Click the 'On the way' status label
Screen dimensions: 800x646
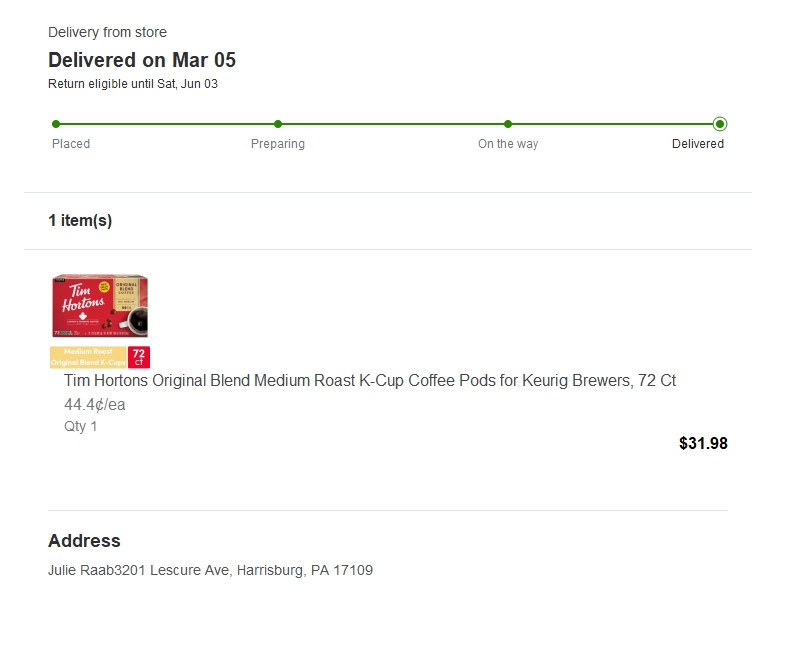[508, 144]
